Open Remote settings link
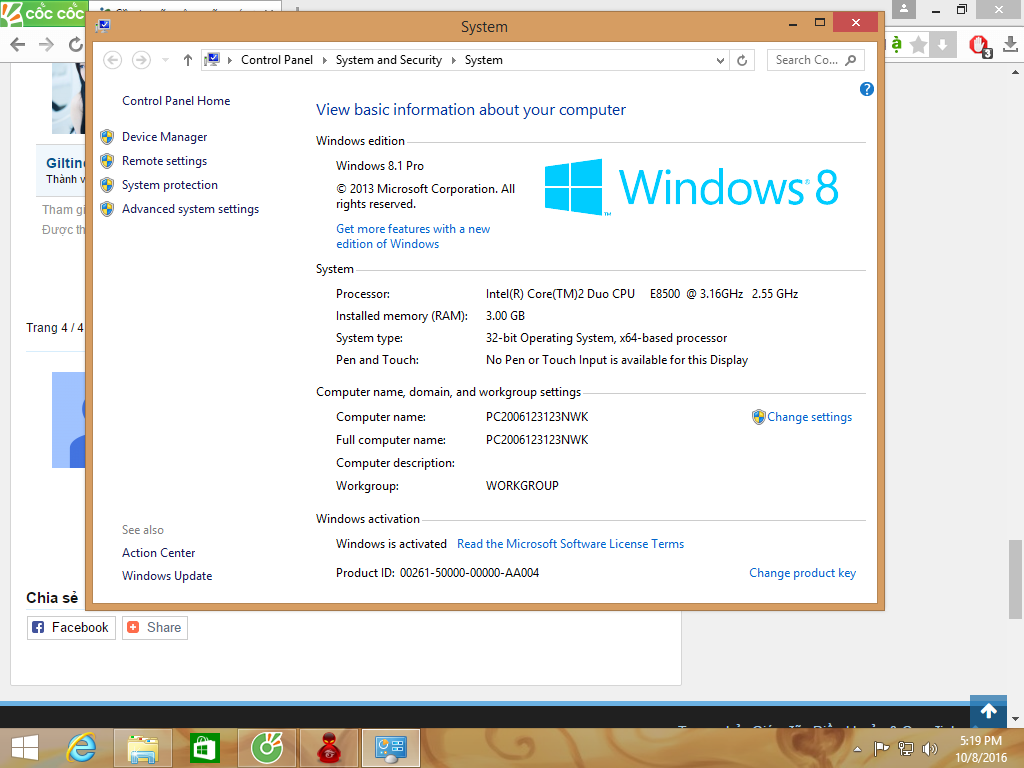The width and height of the screenshot is (1024, 768). click(x=164, y=161)
